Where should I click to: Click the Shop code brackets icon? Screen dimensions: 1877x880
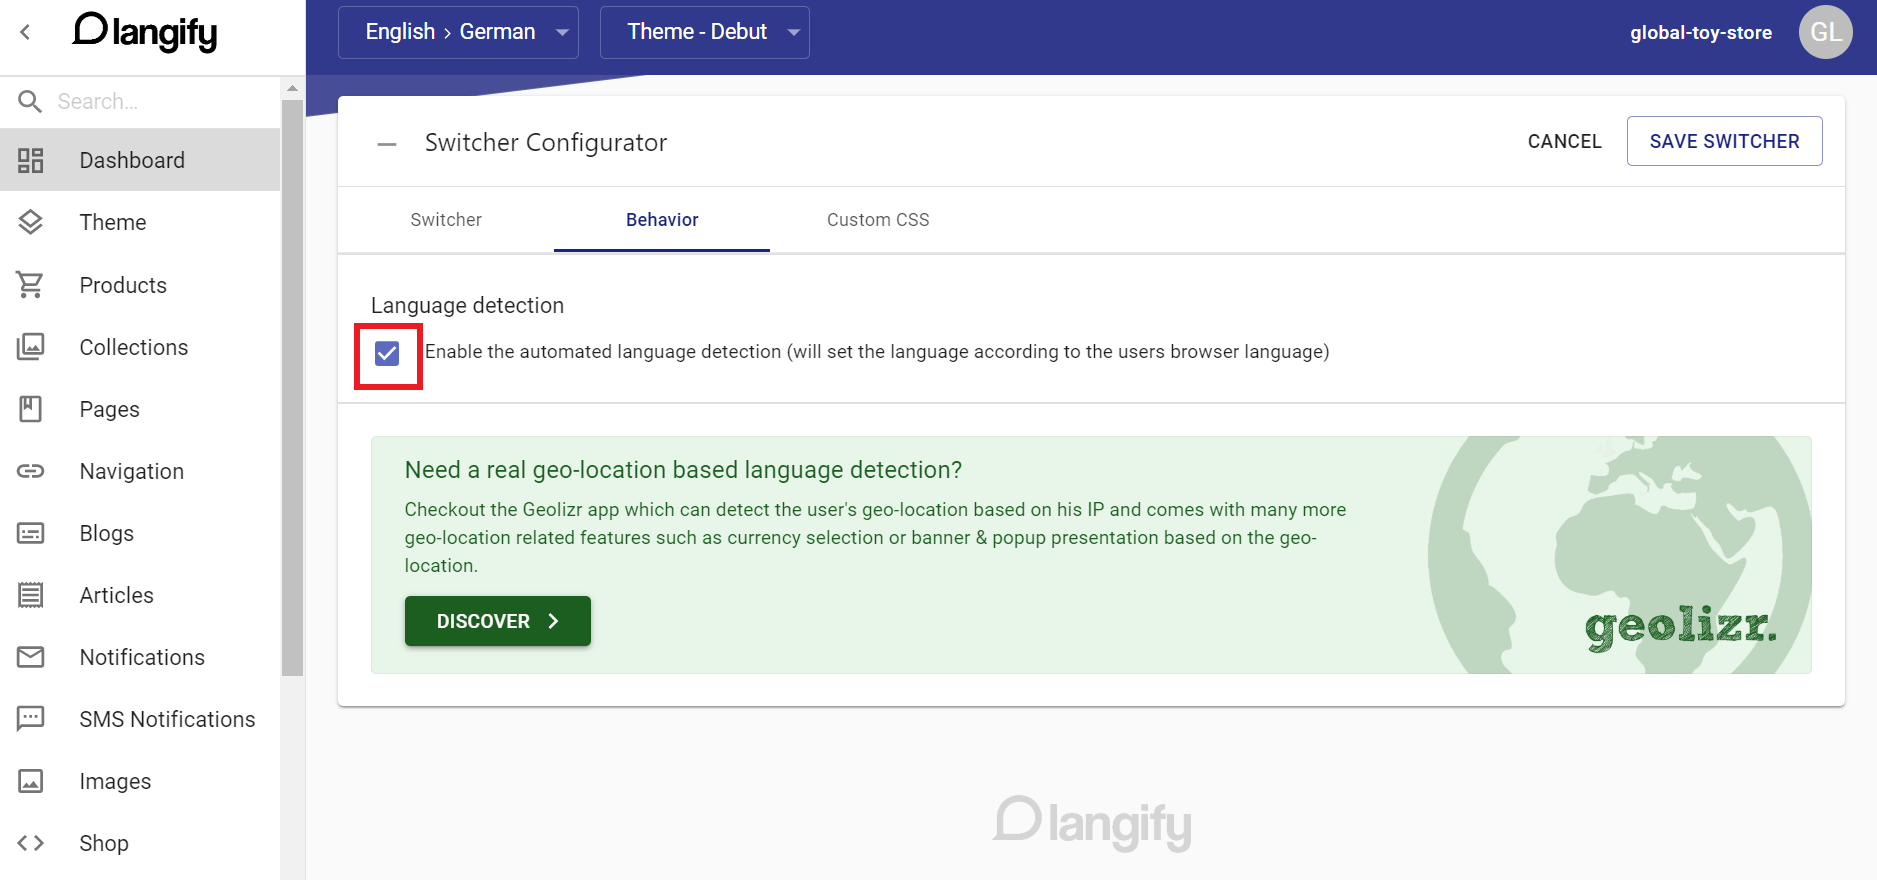point(30,843)
